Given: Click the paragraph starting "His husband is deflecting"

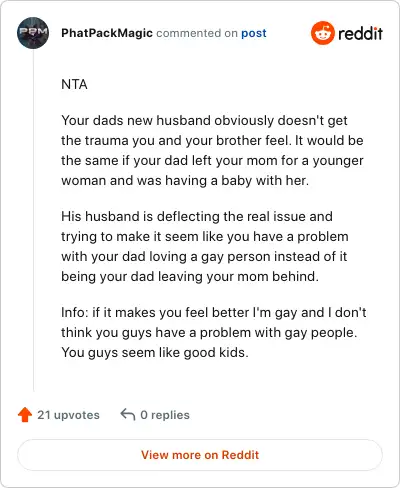Looking at the screenshot, I should tap(205, 246).
